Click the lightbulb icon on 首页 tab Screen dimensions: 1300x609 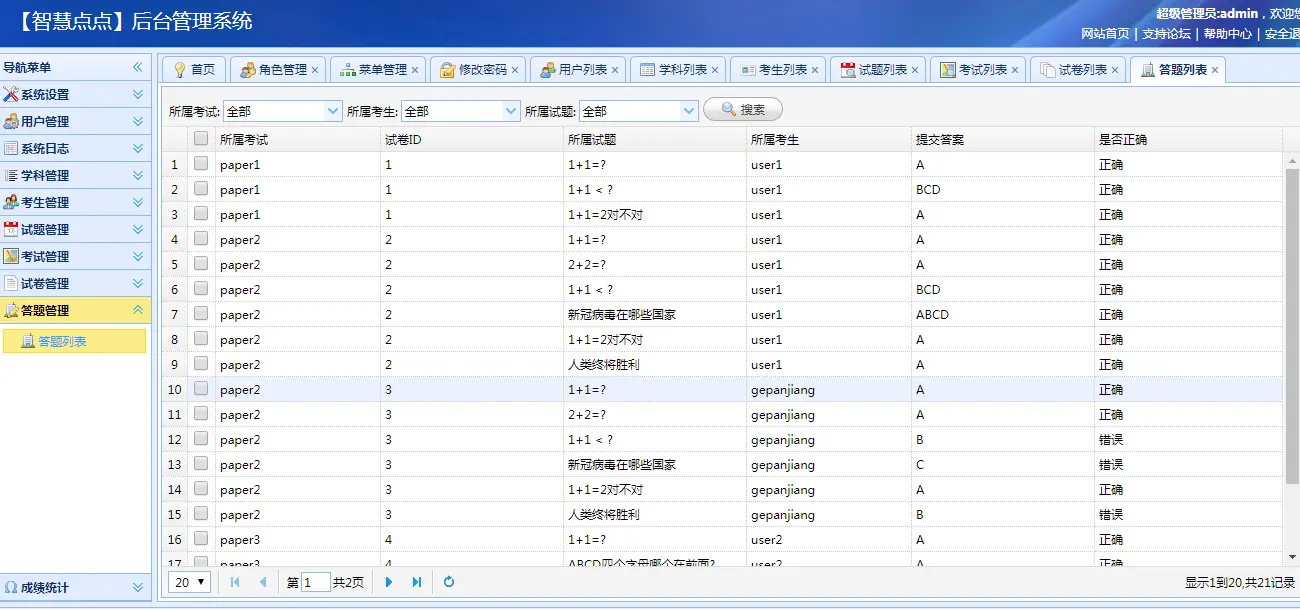(x=180, y=70)
